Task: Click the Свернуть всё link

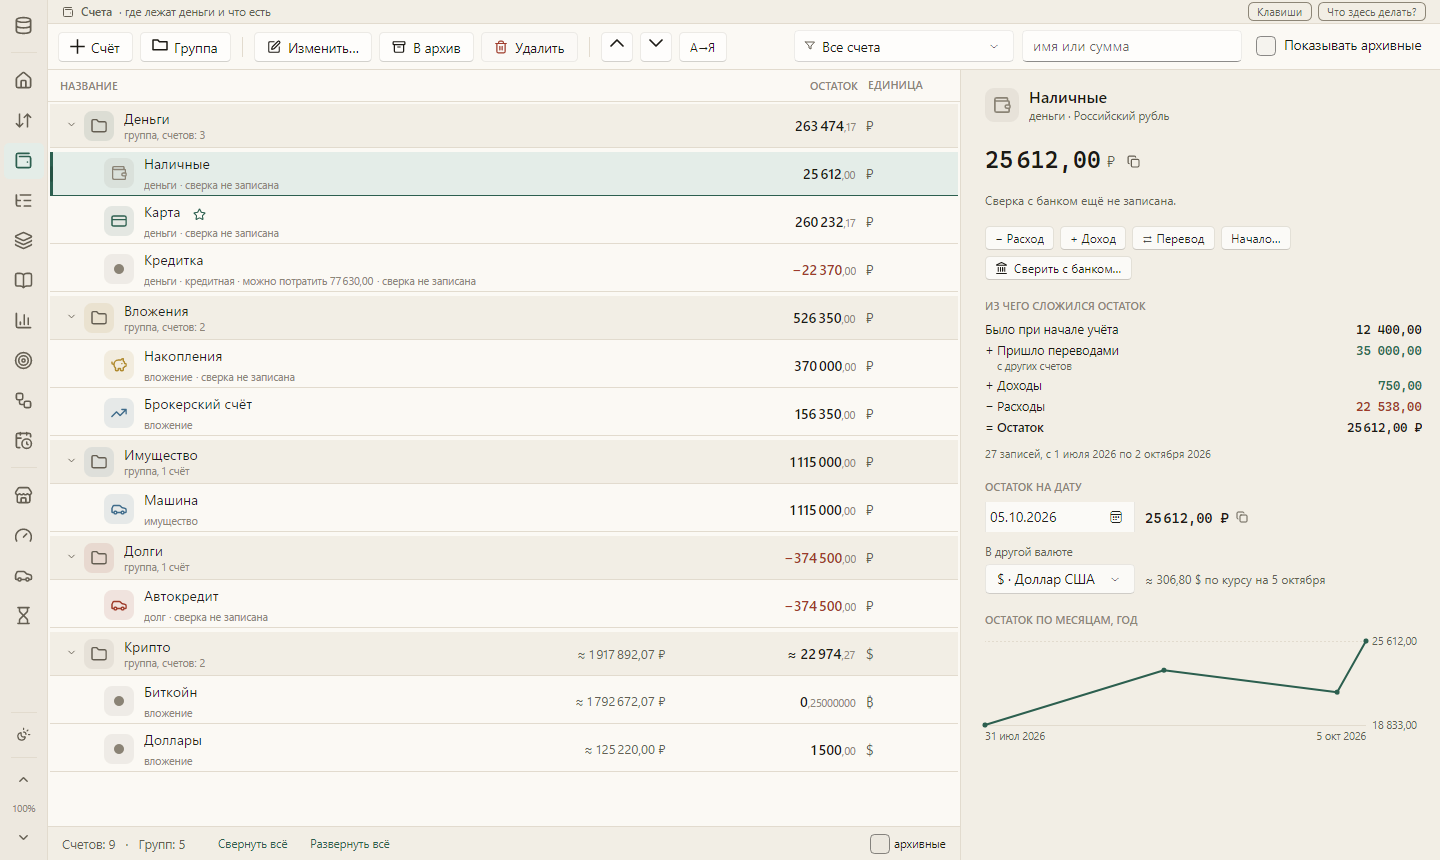Action: point(253,844)
